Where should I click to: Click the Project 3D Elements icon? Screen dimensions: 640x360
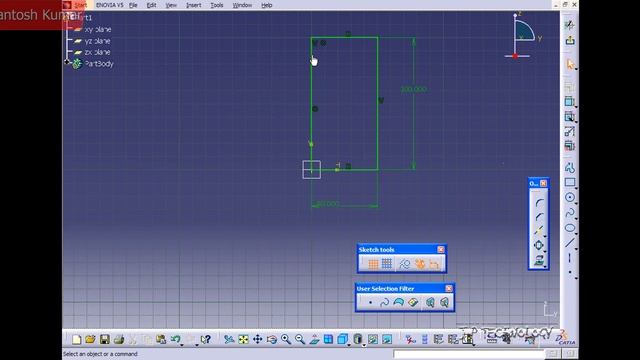tap(539, 260)
